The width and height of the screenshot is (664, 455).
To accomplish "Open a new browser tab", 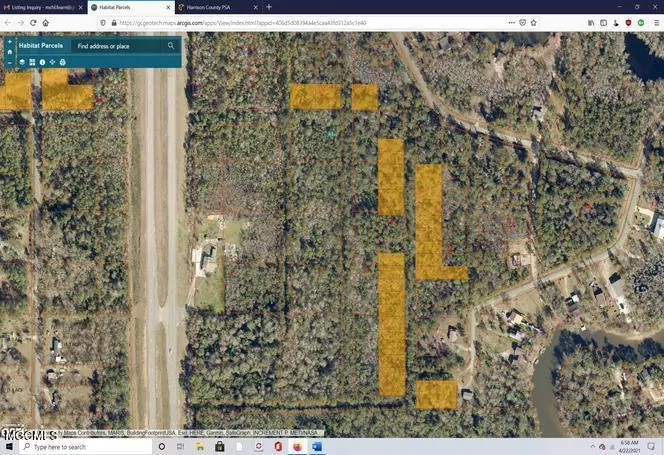I will pyautogui.click(x=269, y=7).
